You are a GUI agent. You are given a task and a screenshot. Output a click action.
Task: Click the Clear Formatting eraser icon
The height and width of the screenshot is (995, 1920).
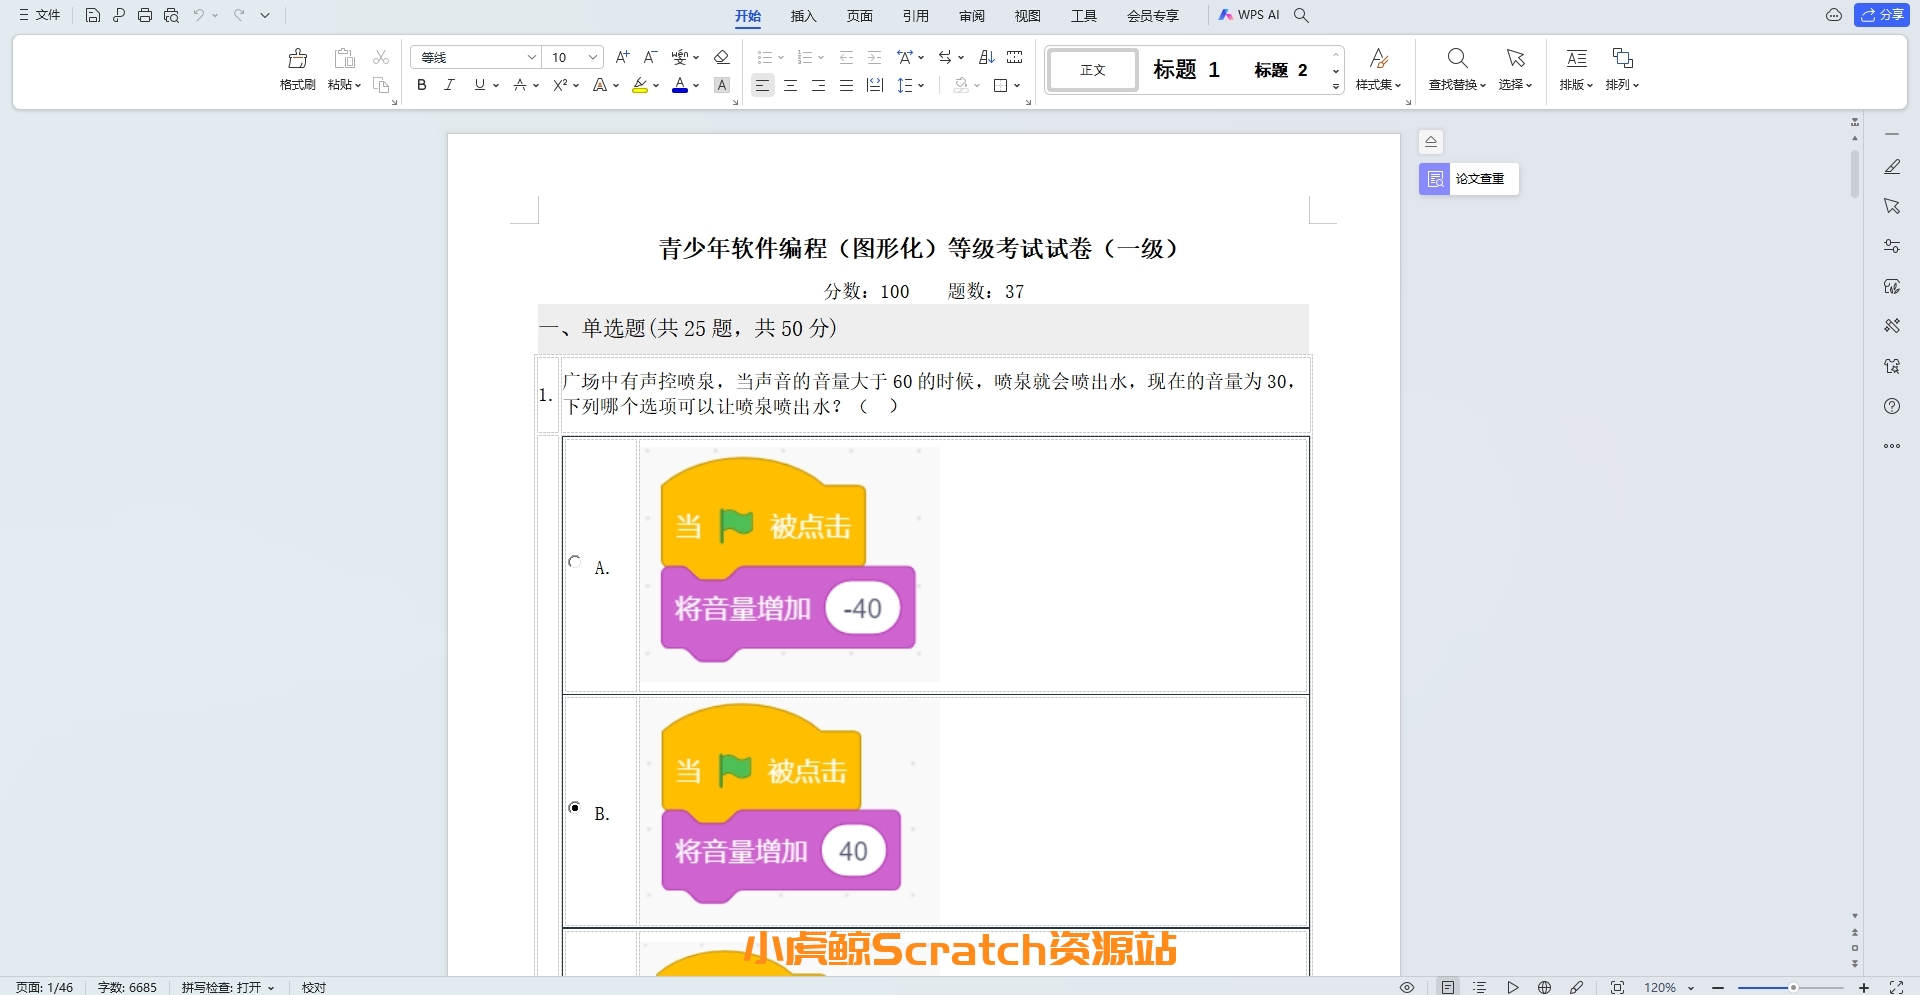pyautogui.click(x=722, y=57)
